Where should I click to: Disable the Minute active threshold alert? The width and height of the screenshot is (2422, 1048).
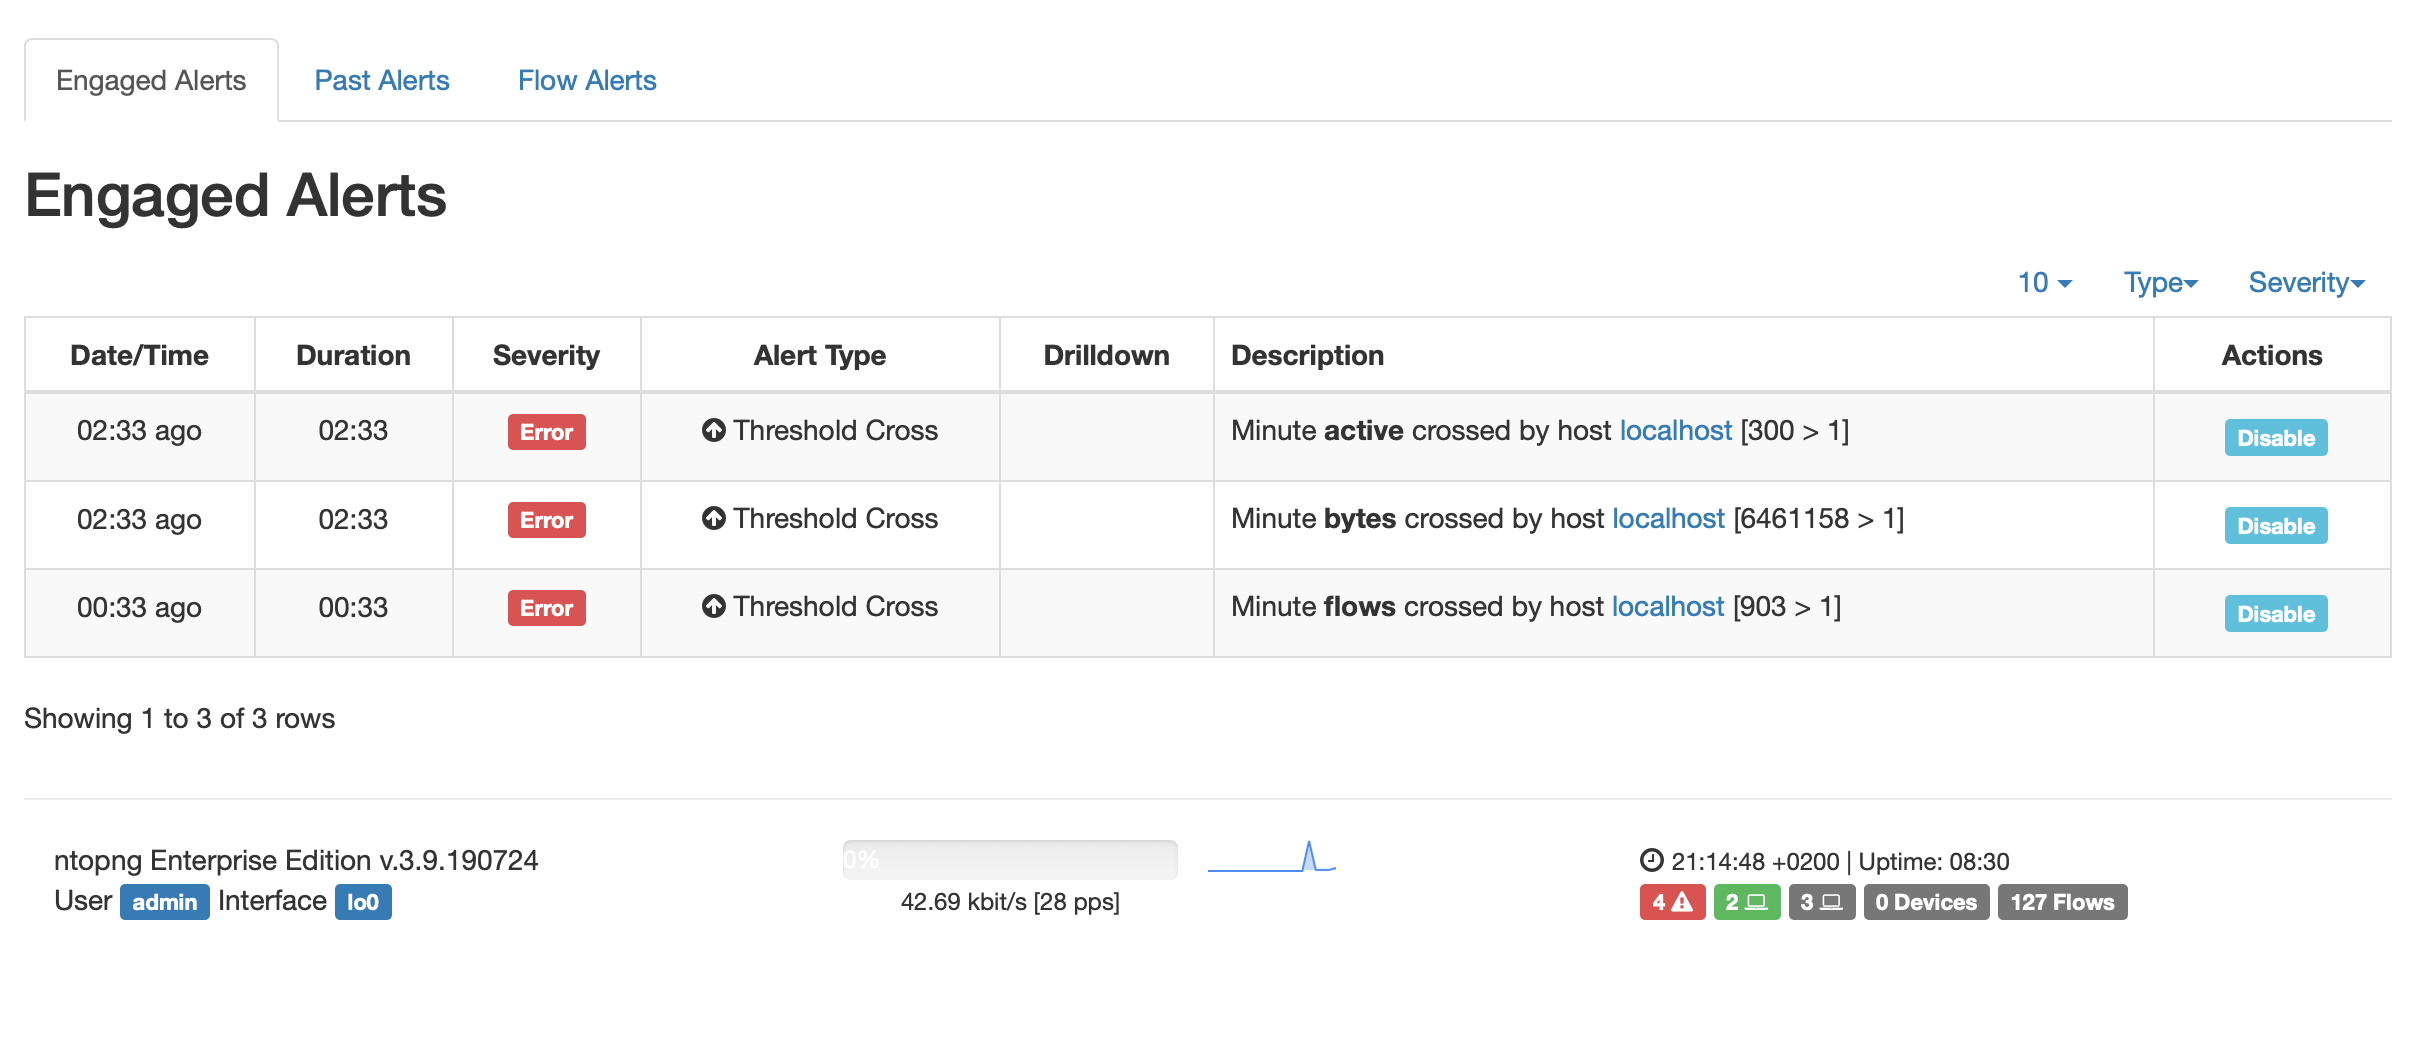click(2276, 437)
